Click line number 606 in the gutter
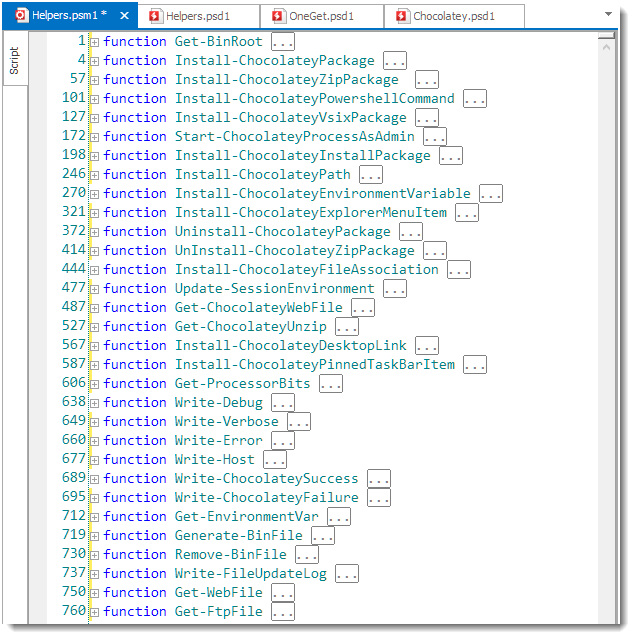Screen dimensions: 635x639 [74, 383]
